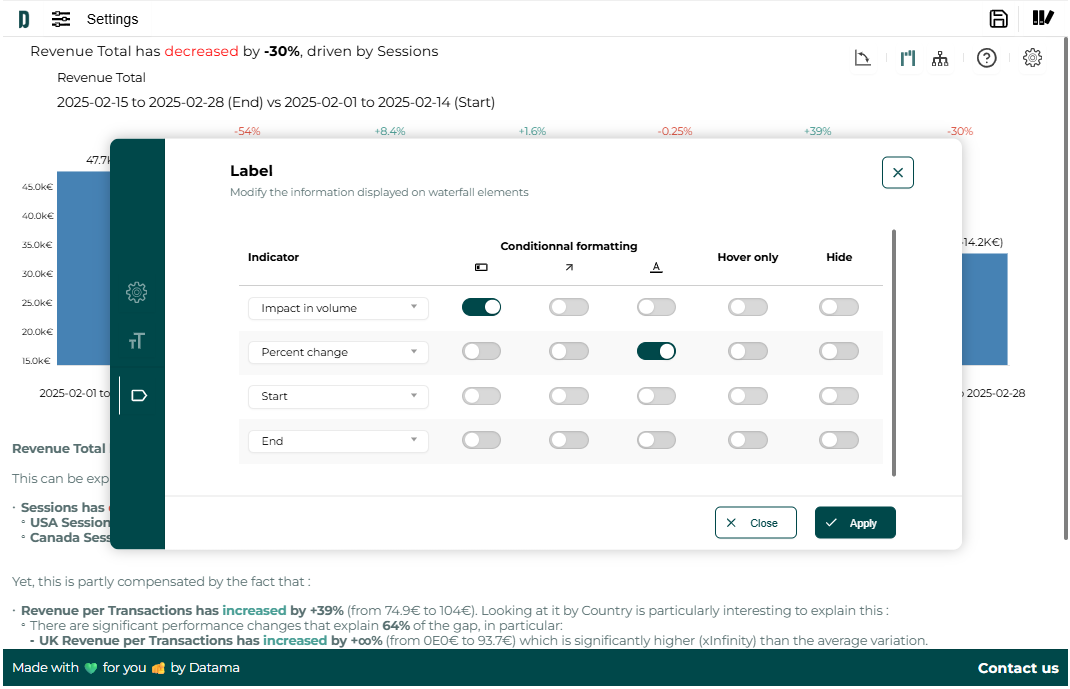This screenshot has height=689, width=1070.
Task: Open the help question mark icon
Action: pos(986,58)
